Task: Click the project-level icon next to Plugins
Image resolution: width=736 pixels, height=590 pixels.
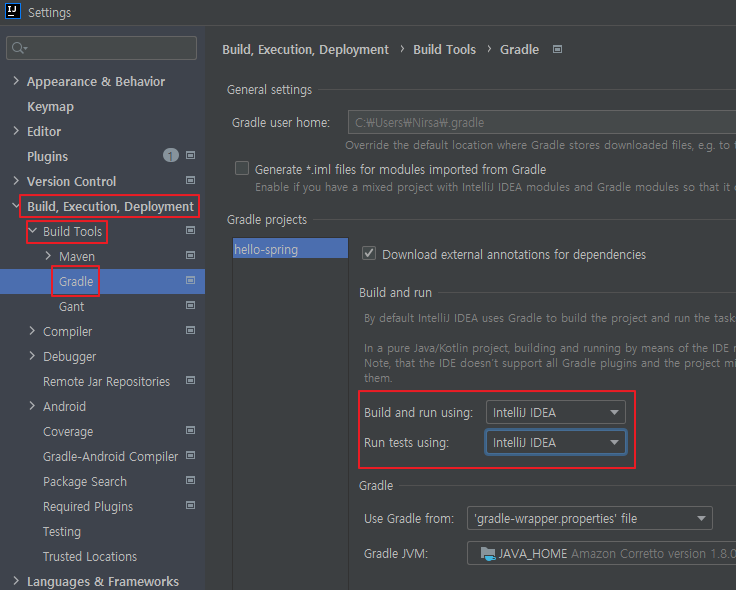Action: point(190,155)
